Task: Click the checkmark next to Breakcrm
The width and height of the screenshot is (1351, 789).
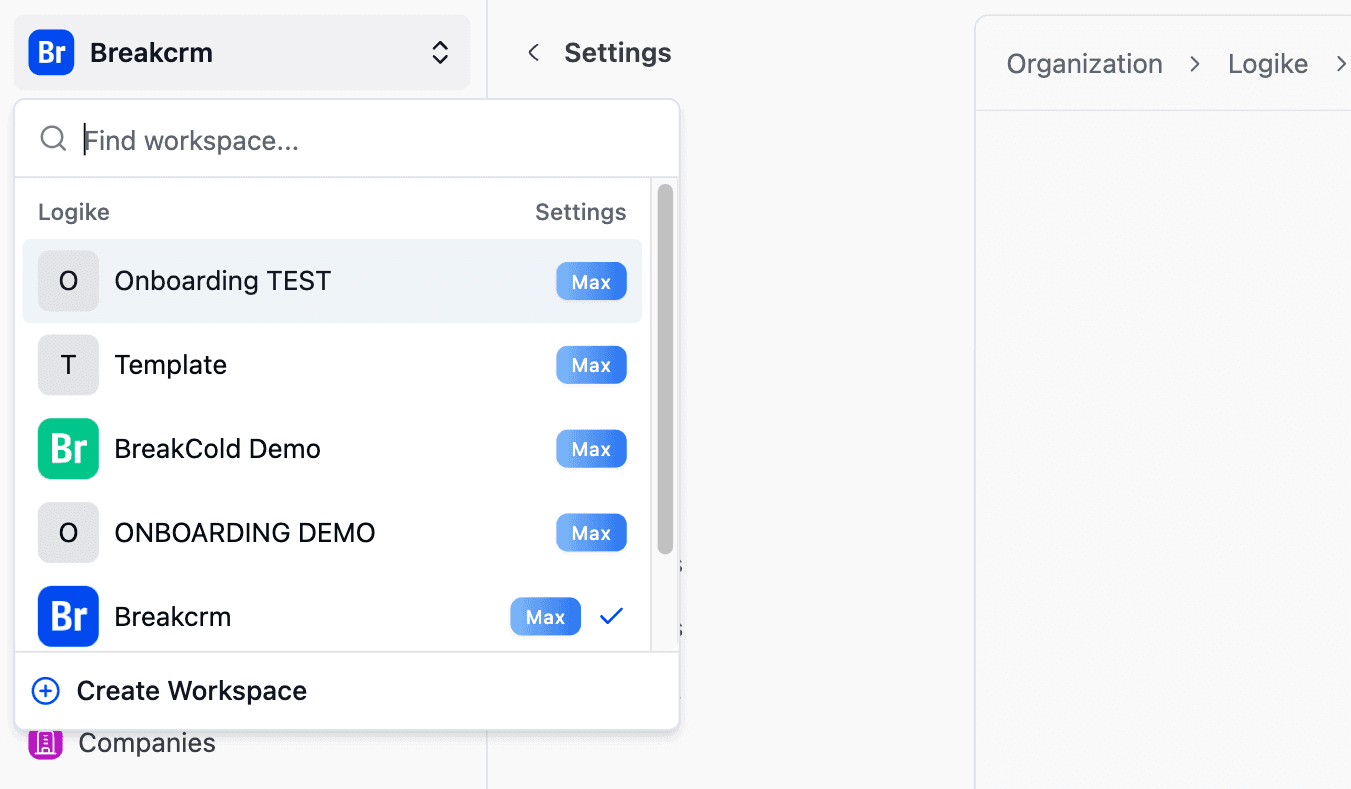Action: (611, 616)
